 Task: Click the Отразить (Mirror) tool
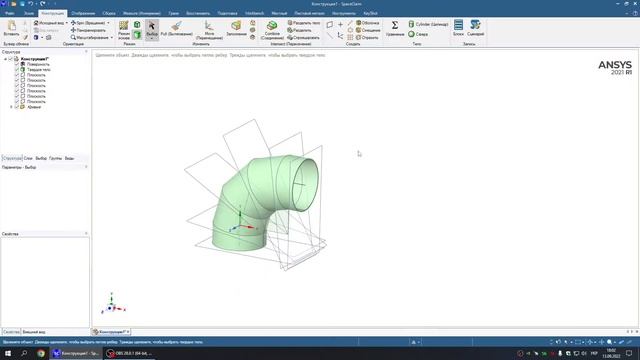click(x=367, y=38)
